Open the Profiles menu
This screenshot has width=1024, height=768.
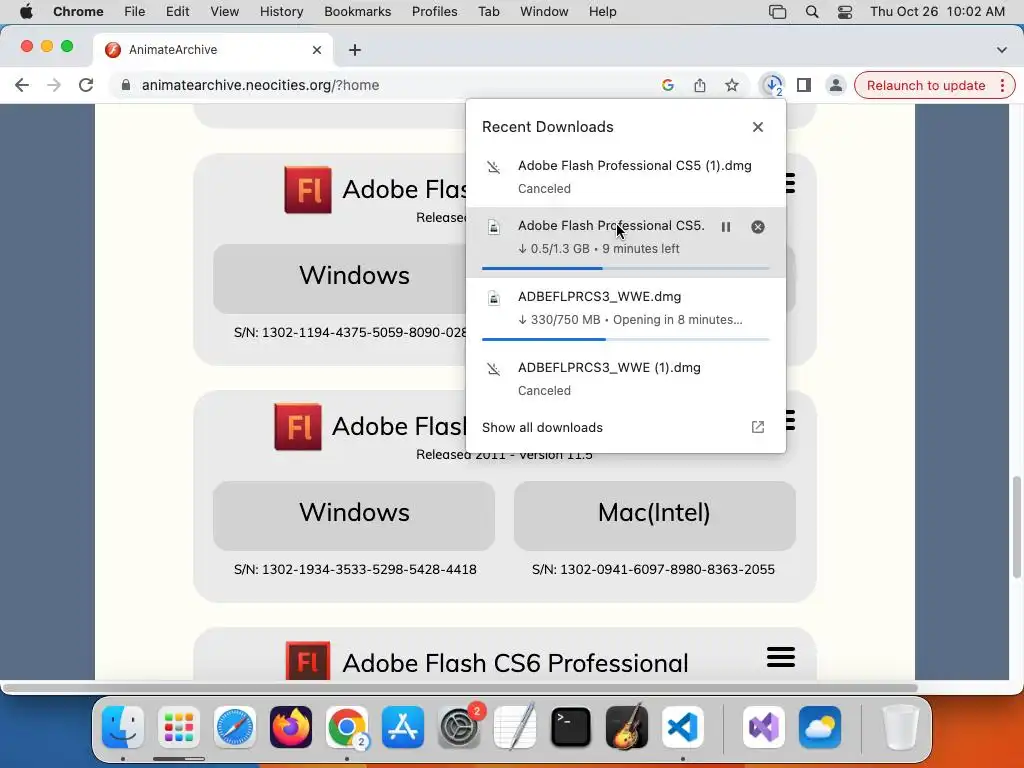point(434,11)
